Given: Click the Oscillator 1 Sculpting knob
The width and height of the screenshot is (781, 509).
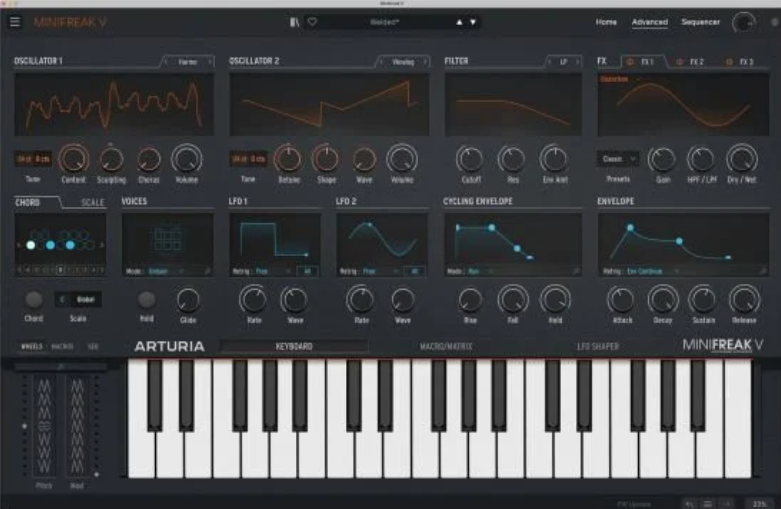Looking at the screenshot, I should pos(111,159).
